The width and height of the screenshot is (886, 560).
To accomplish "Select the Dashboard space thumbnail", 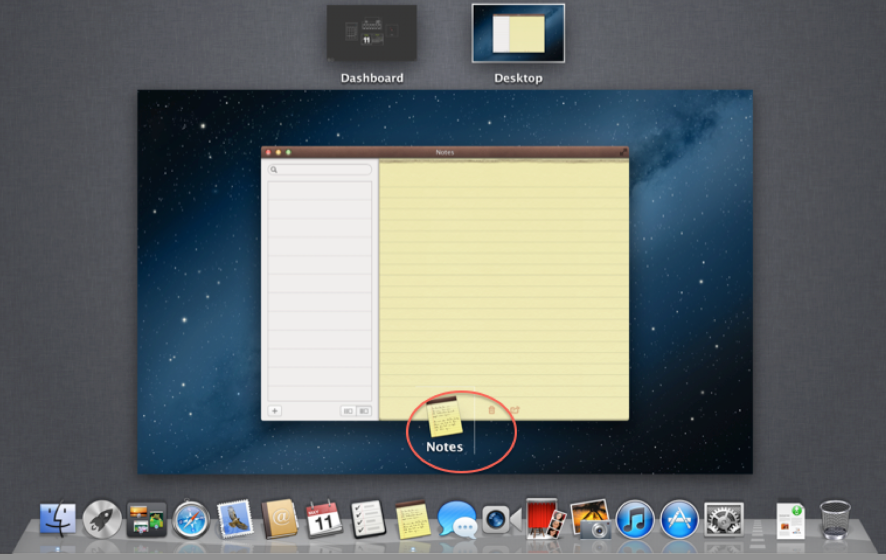I will (372, 34).
